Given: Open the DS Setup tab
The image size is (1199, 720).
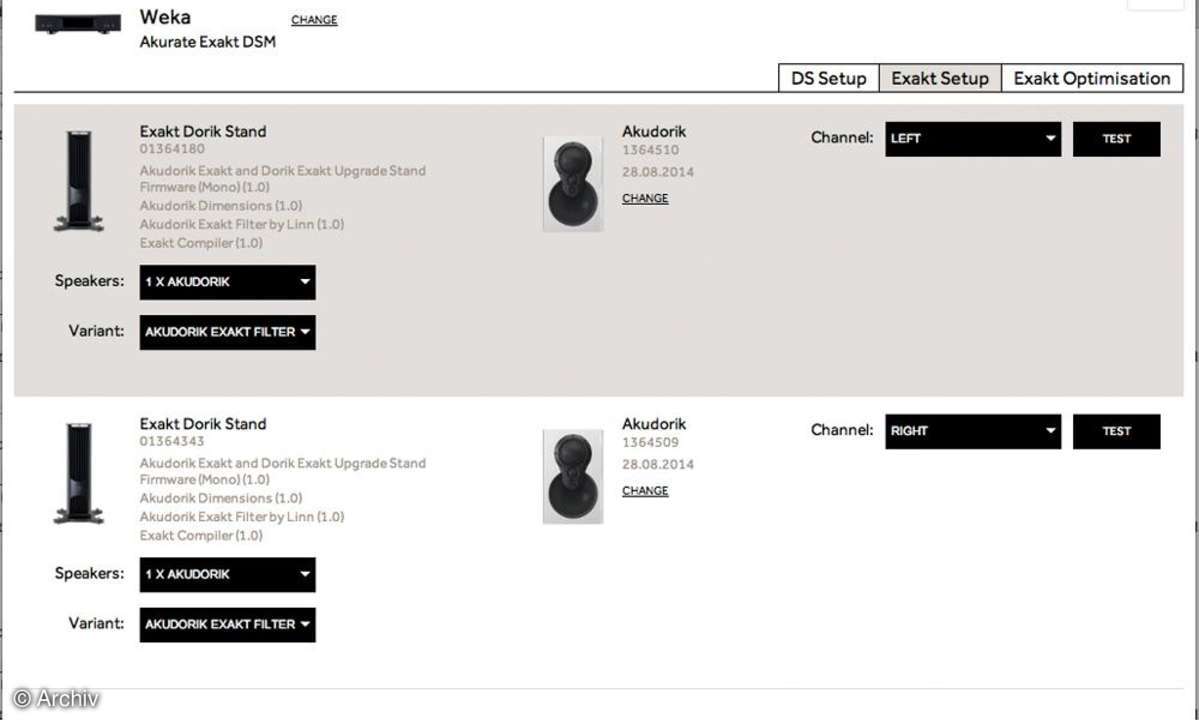Looking at the screenshot, I should pyautogui.click(x=828, y=79).
